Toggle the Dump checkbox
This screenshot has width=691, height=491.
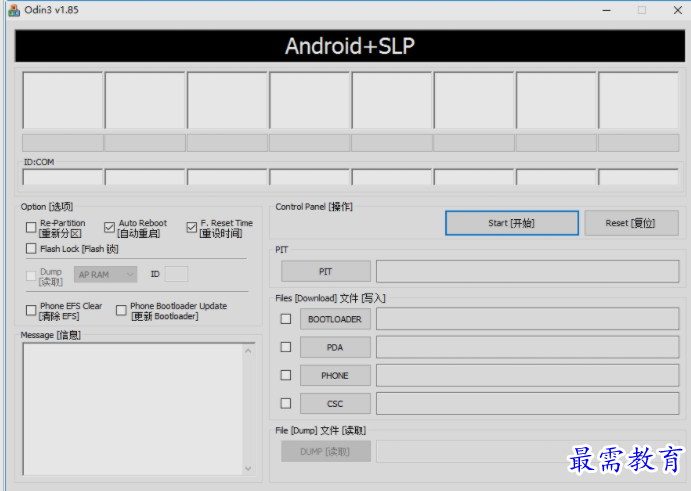(x=31, y=276)
